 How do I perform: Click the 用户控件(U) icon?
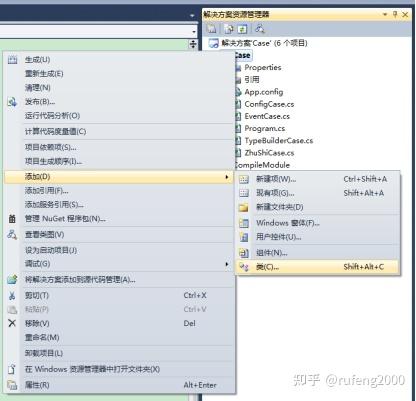tap(244, 237)
